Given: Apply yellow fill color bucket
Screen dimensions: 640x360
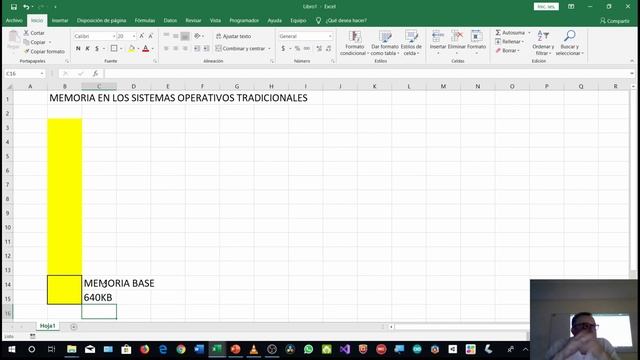Looking at the screenshot, I should tap(131, 49).
